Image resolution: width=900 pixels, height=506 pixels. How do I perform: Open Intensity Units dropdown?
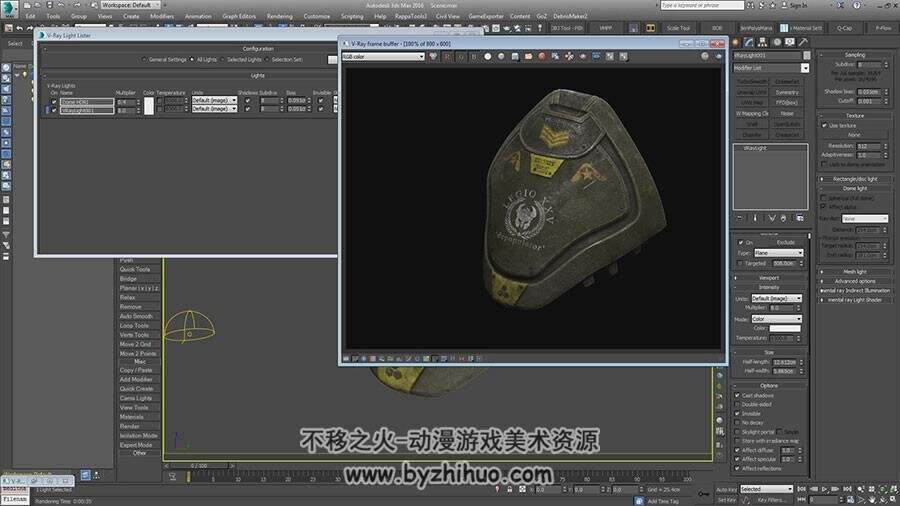click(x=777, y=298)
